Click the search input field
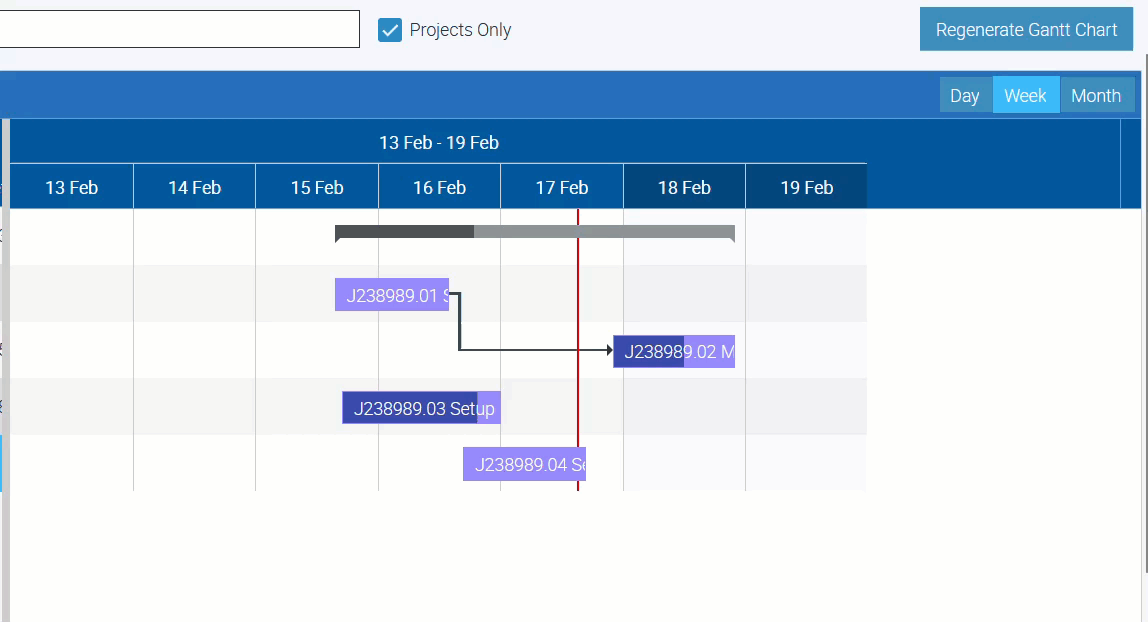Screen dimensions: 1148x622 tap(180, 29)
